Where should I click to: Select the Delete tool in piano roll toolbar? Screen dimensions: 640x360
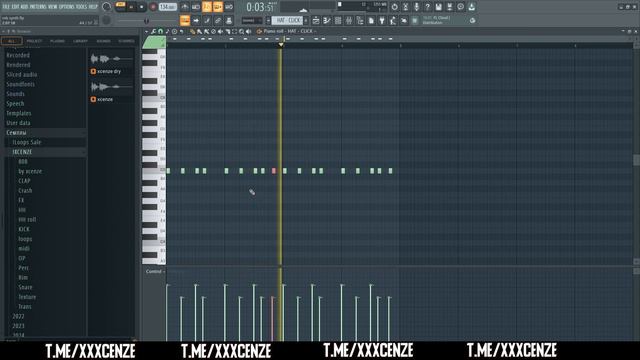coord(213,31)
